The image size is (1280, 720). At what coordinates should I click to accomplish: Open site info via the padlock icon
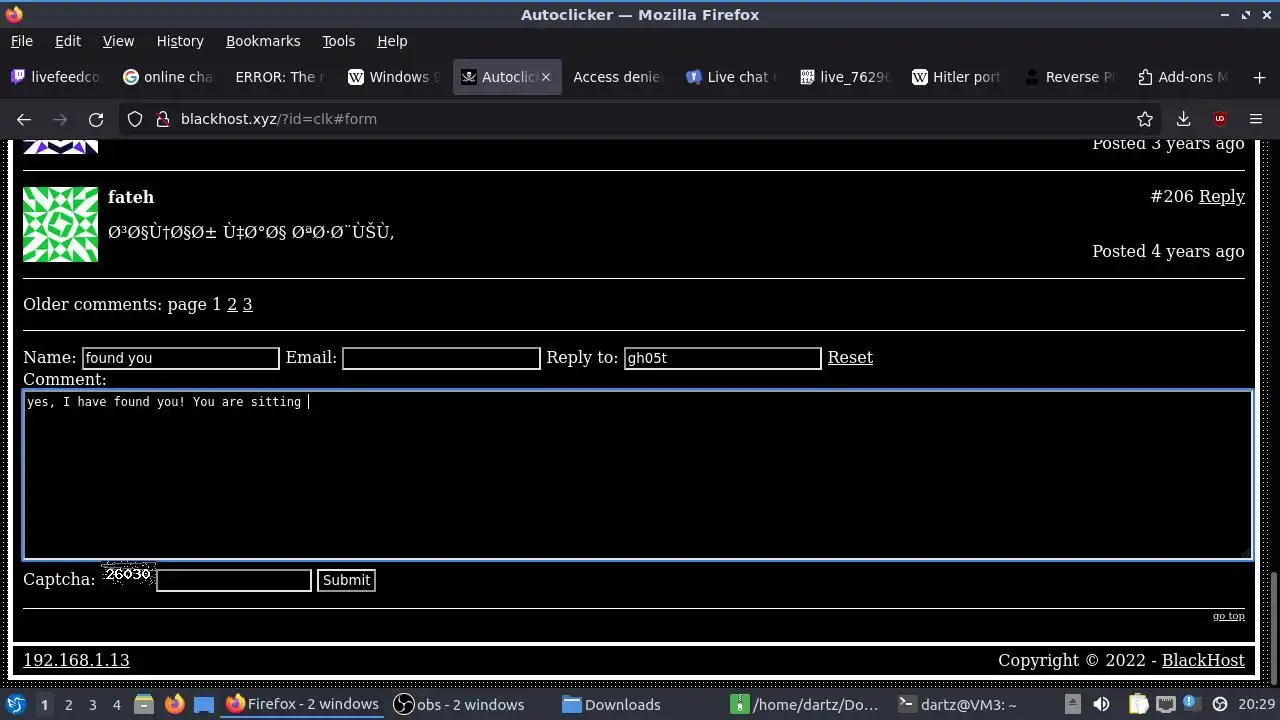163,119
